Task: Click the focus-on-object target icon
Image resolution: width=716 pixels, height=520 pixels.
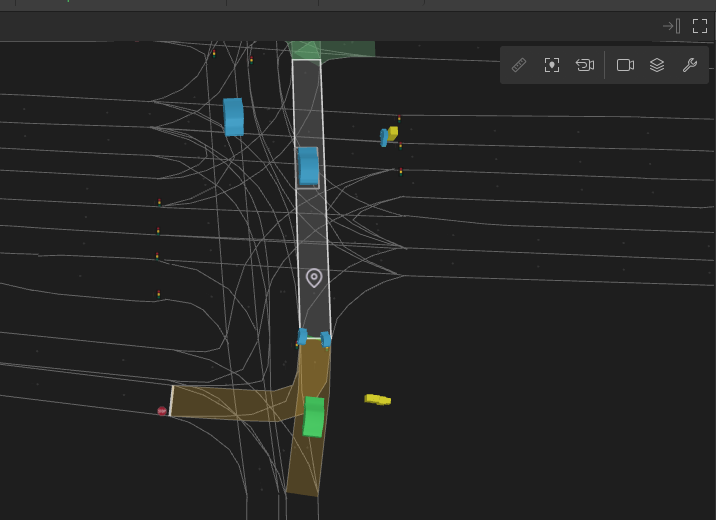Action: pyautogui.click(x=552, y=65)
